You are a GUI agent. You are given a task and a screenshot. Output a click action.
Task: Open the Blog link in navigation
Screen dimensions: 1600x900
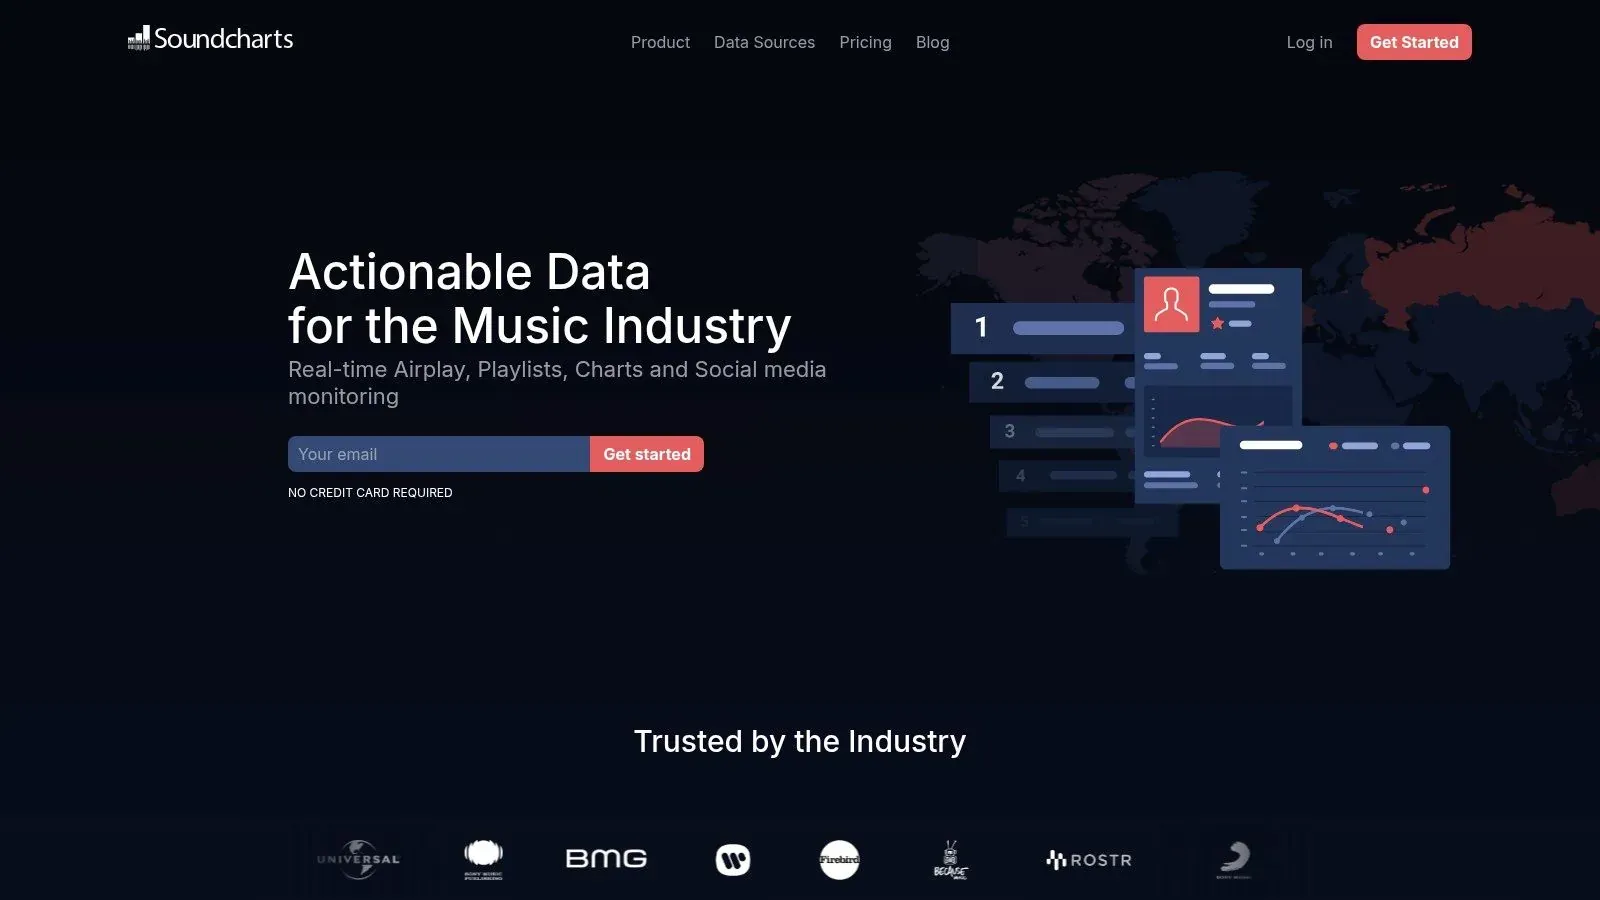pos(932,42)
